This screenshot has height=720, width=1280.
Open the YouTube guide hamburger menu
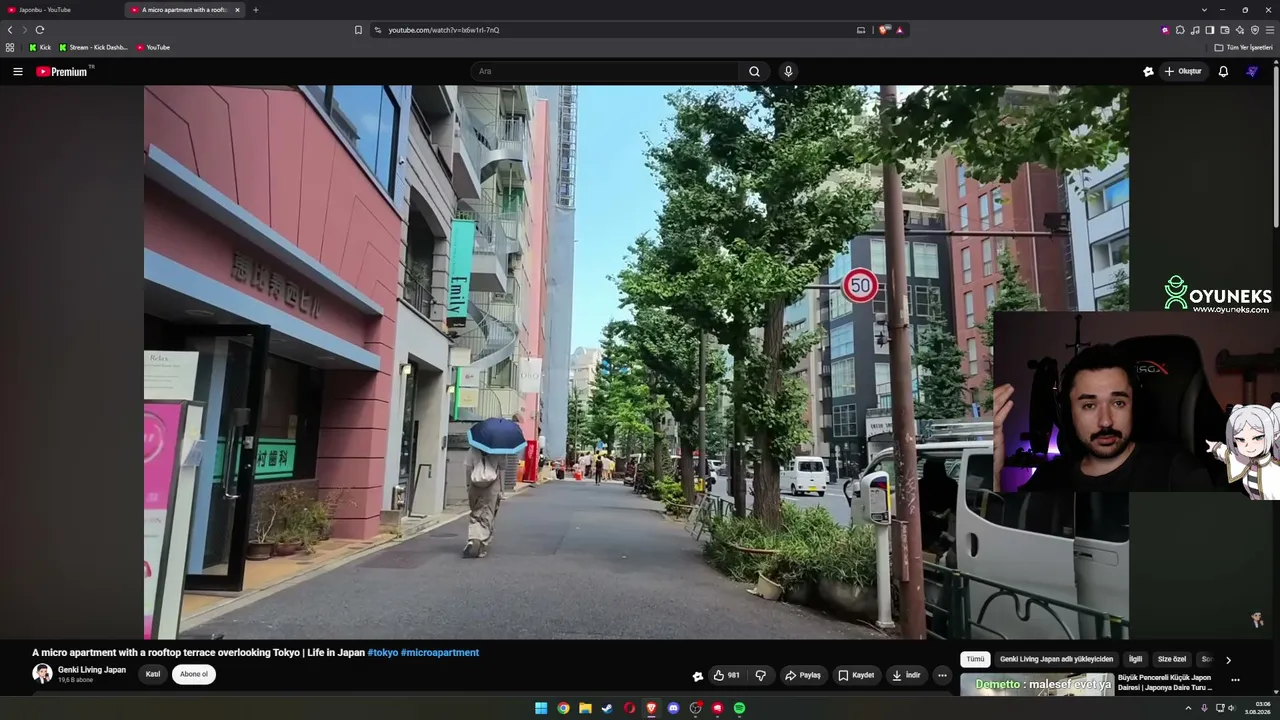18,71
